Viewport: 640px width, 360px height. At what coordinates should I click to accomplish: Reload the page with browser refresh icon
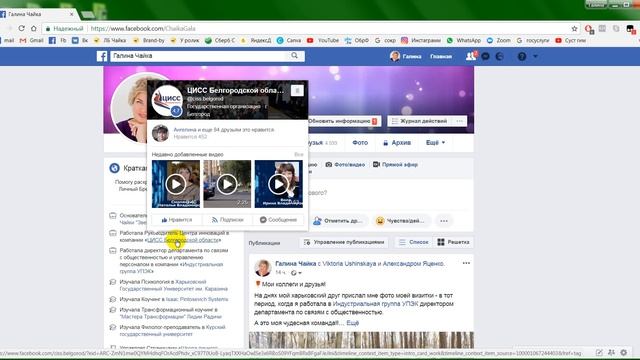[x=21, y=29]
